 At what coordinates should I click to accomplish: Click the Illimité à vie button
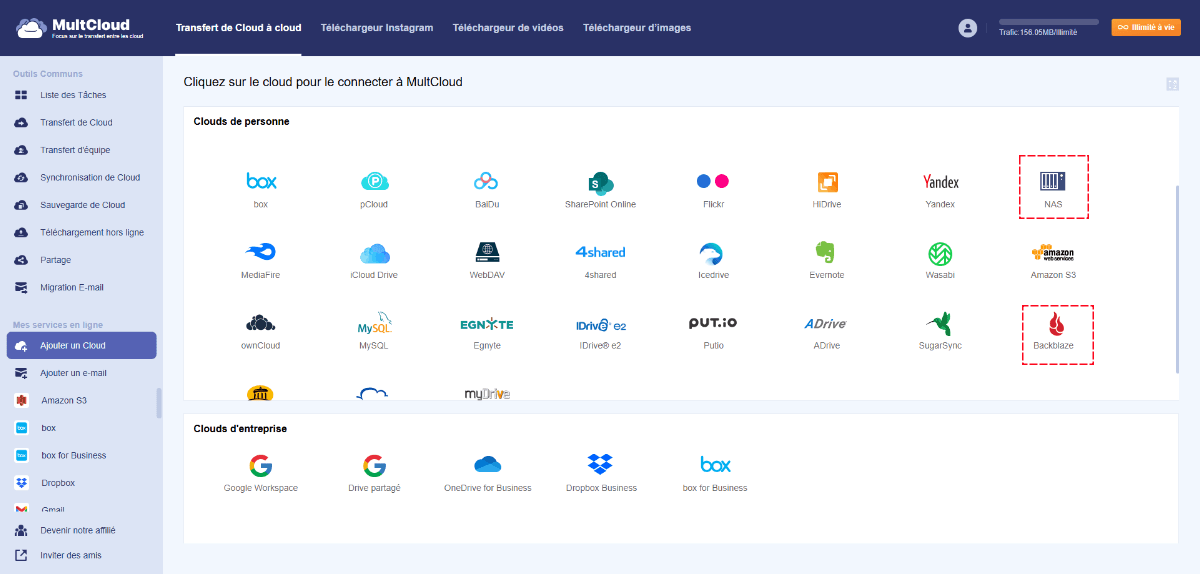tap(1145, 28)
